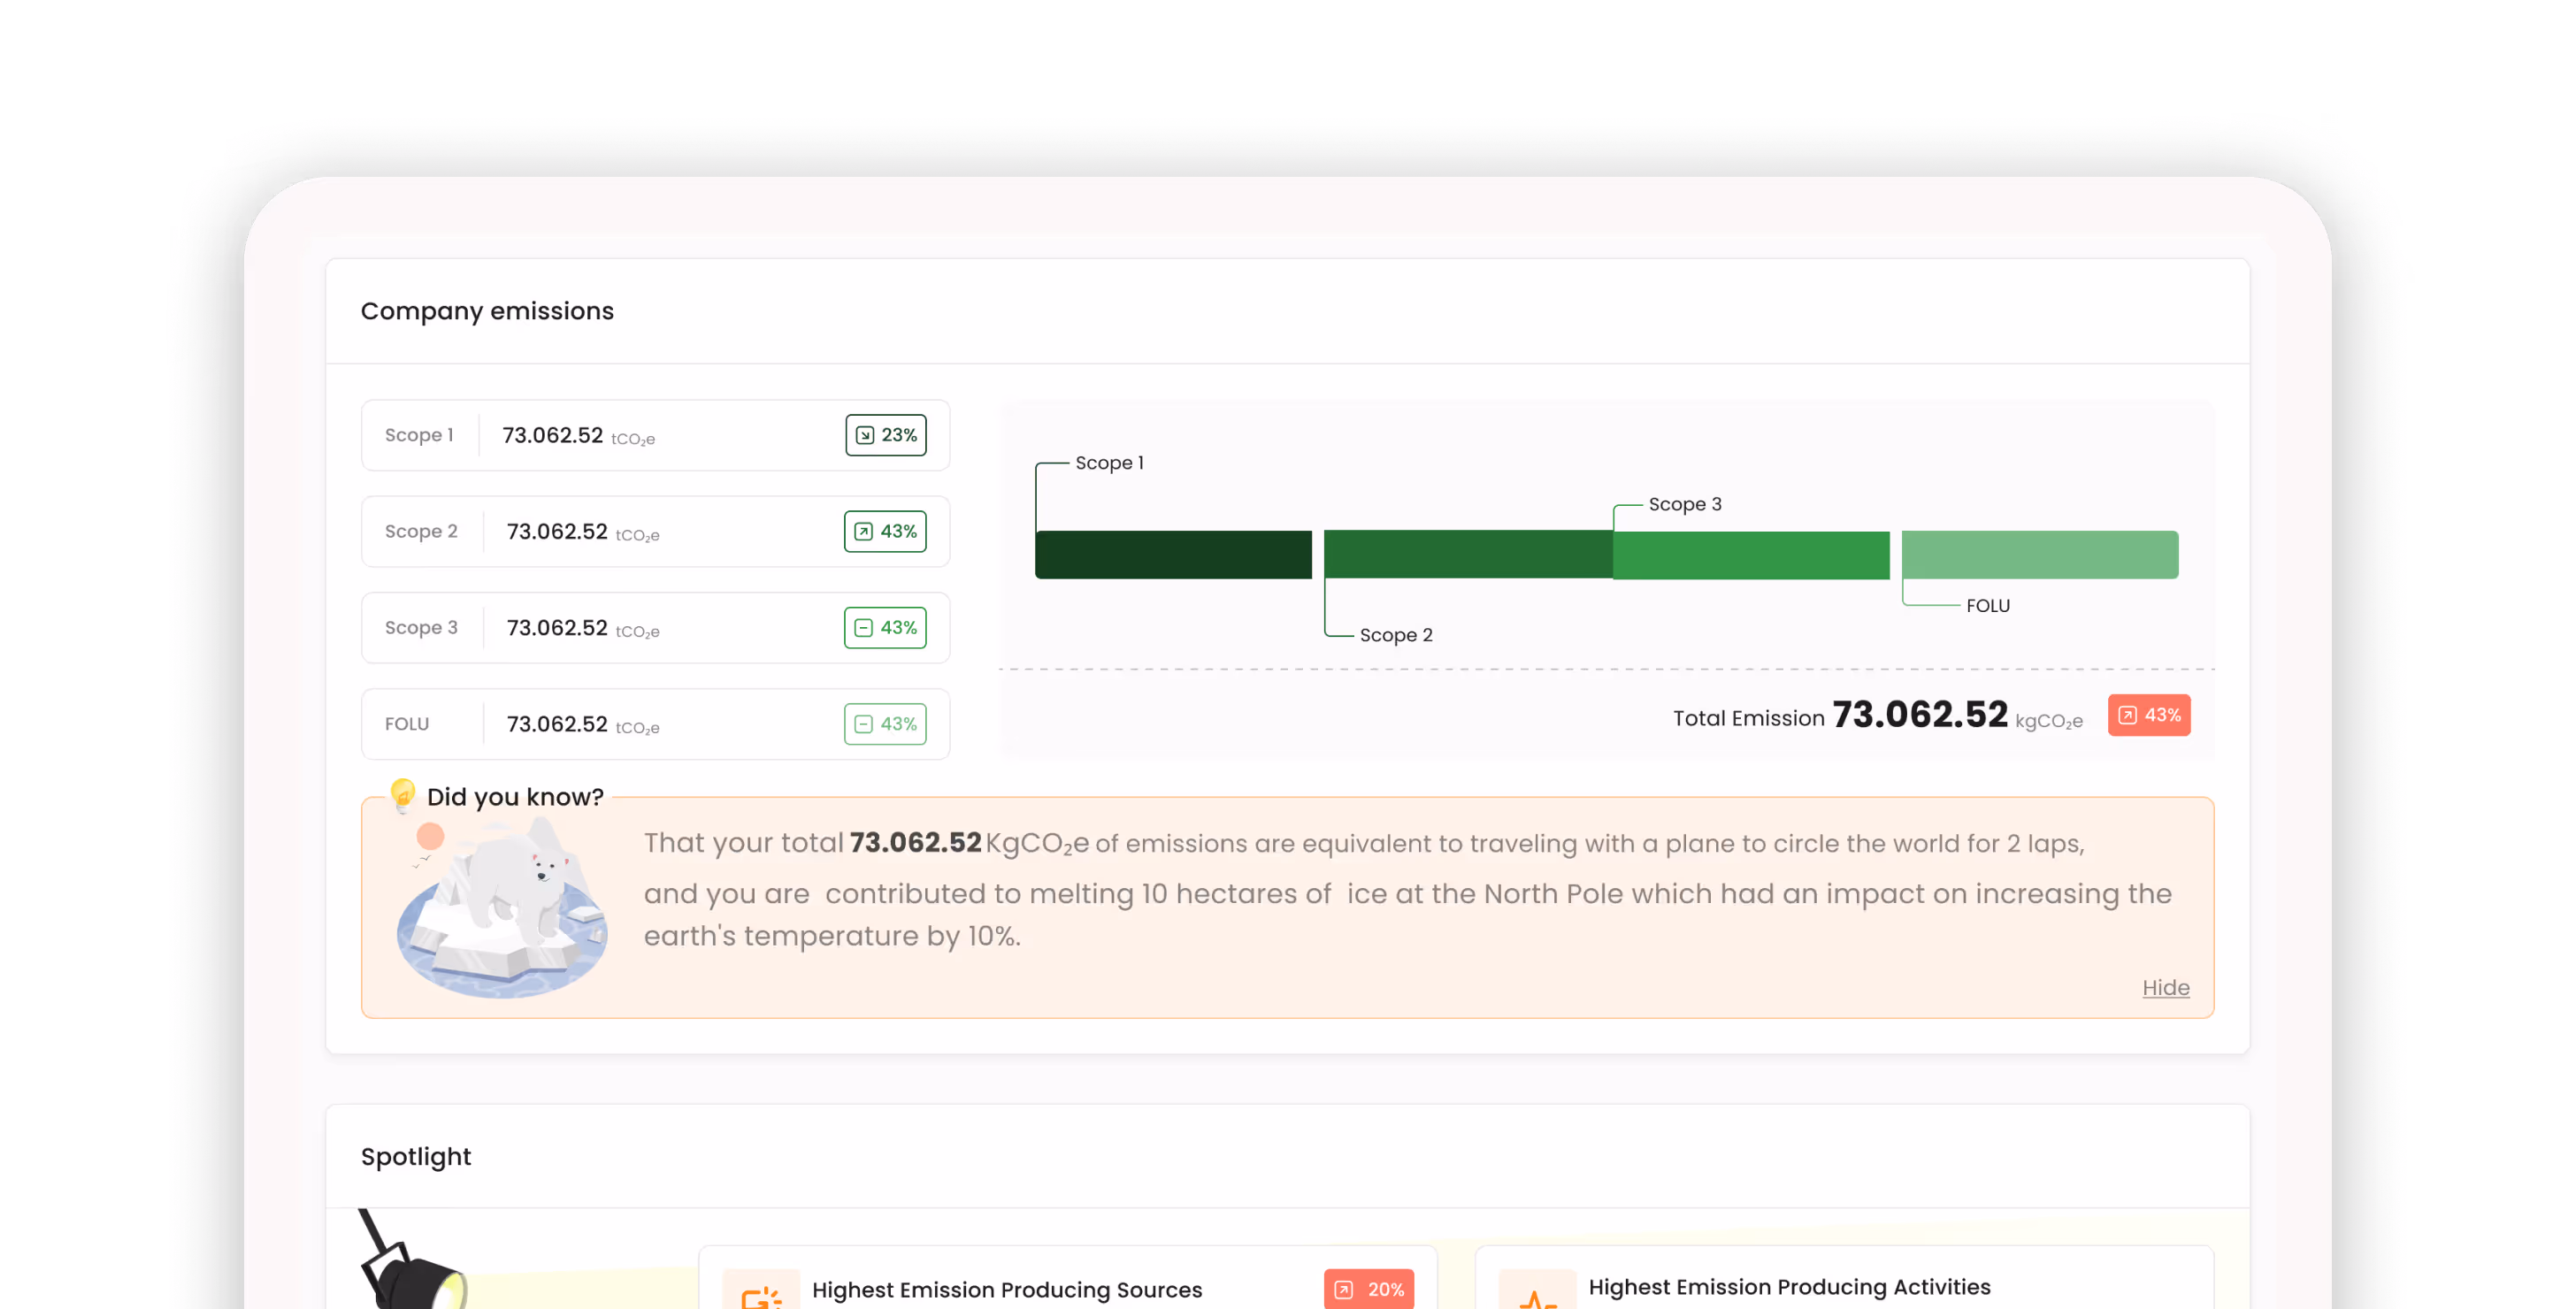Viewport: 2576px width, 1309px height.
Task: Click the red 20% badge in Spotlight
Action: pos(1368,1289)
